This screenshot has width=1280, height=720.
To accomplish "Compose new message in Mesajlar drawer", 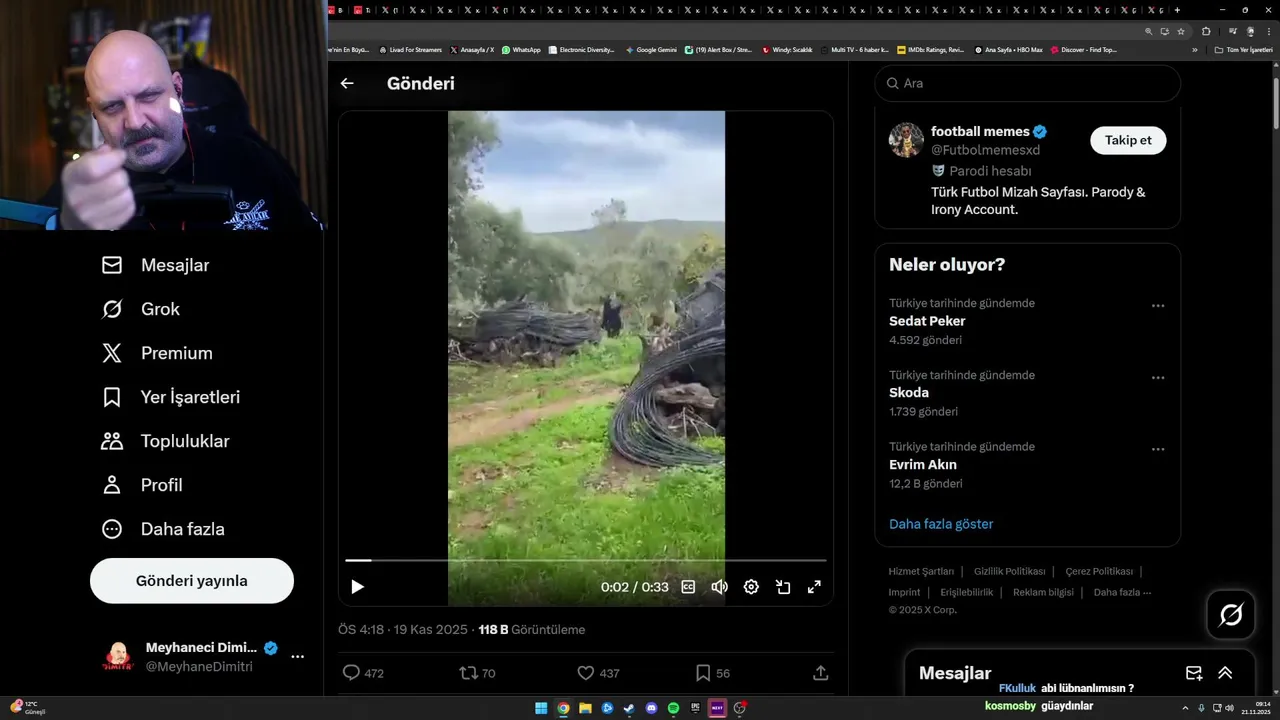I will 1194,673.
